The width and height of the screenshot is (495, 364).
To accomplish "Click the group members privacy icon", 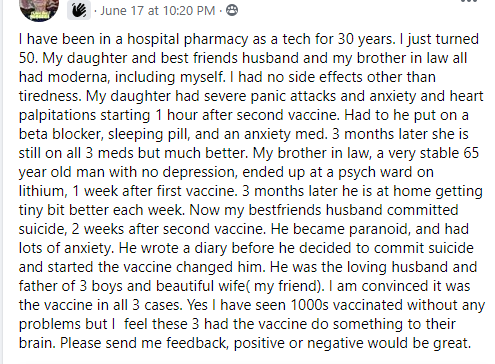I will pos(232,10).
